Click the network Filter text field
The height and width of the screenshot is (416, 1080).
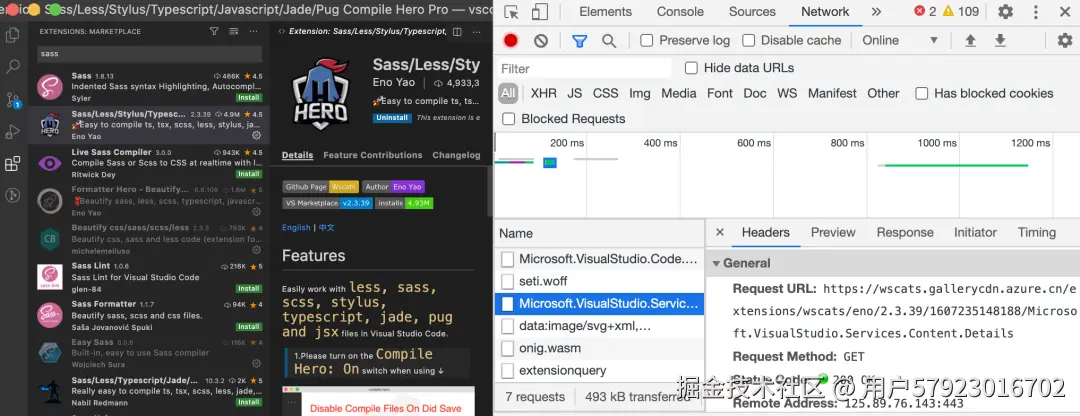tap(584, 68)
